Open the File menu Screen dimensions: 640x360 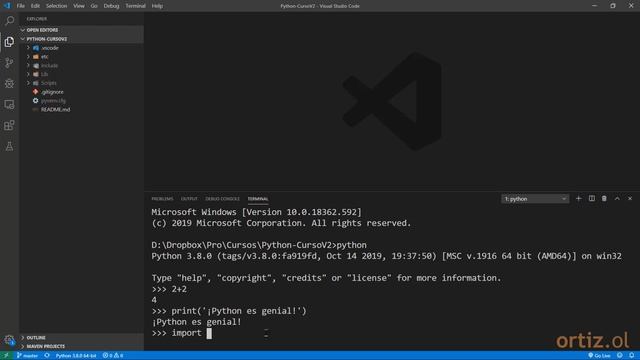[x=20, y=6]
